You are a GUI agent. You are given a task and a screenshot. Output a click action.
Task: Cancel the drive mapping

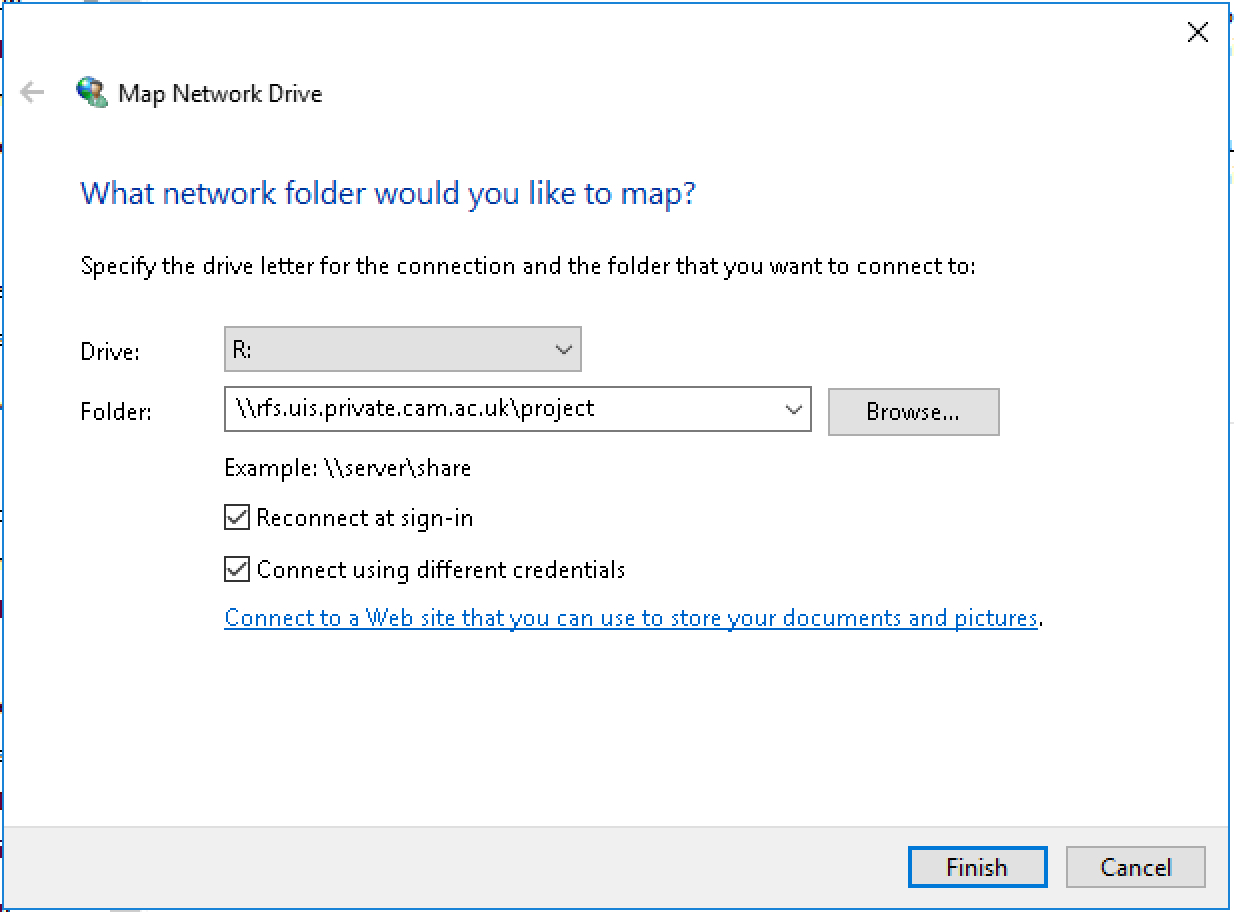[x=1135, y=867]
